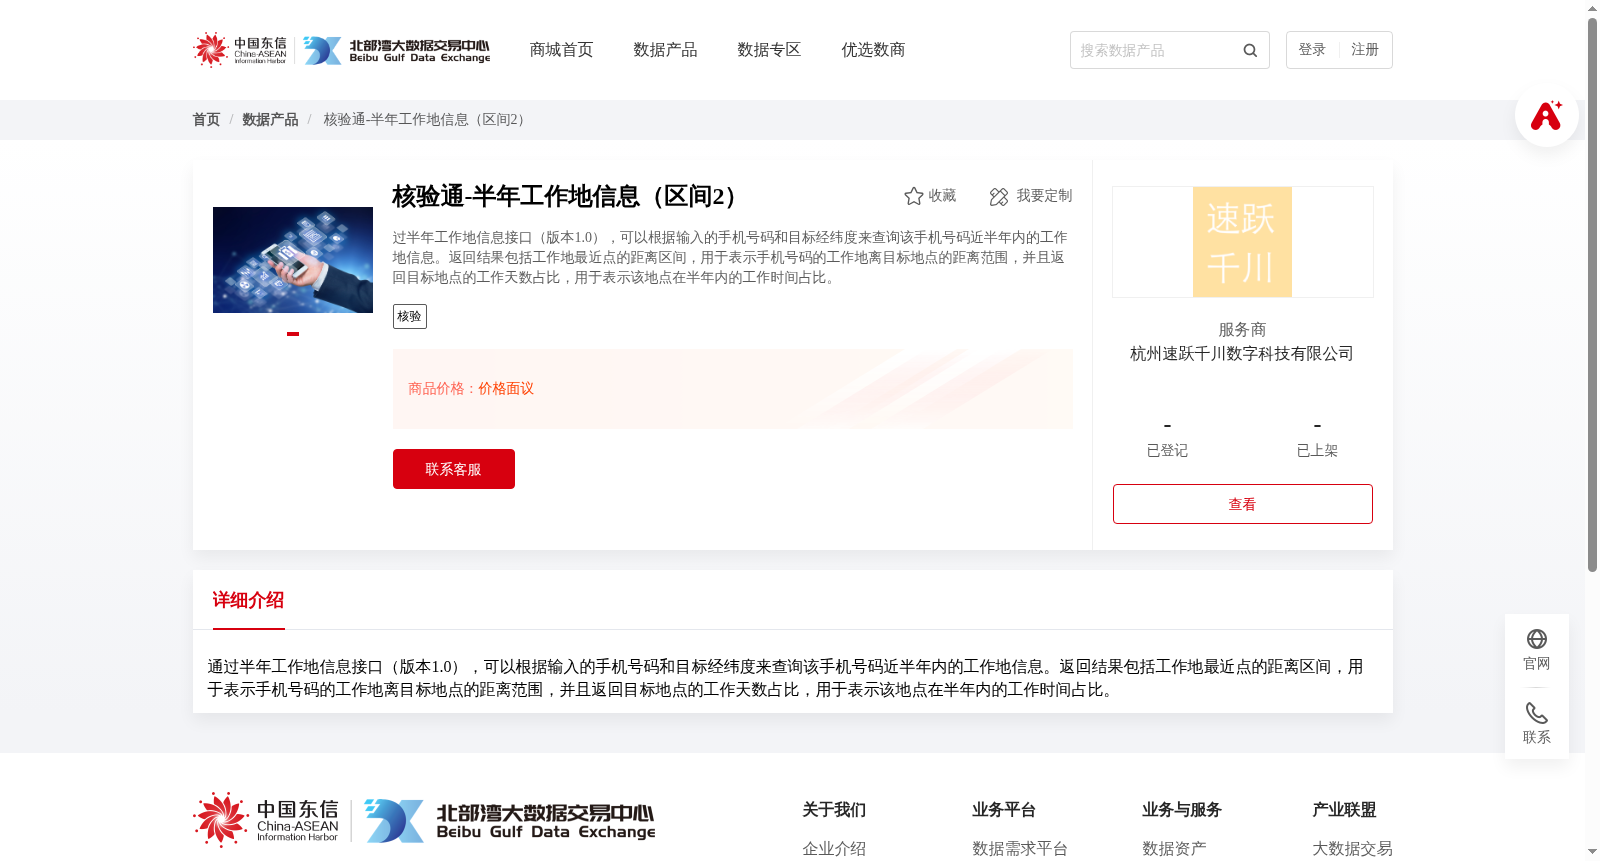Click footer link 数据需求平台

1020,849
